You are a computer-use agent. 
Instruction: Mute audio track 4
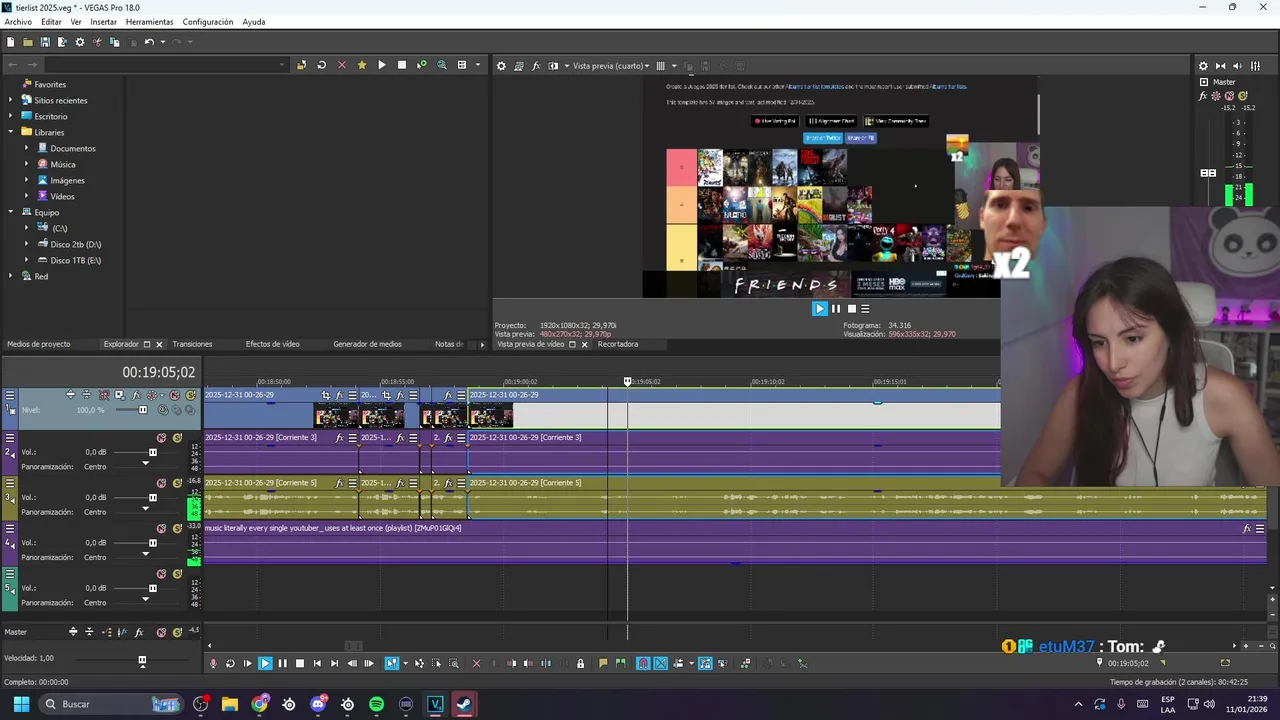pos(161,529)
